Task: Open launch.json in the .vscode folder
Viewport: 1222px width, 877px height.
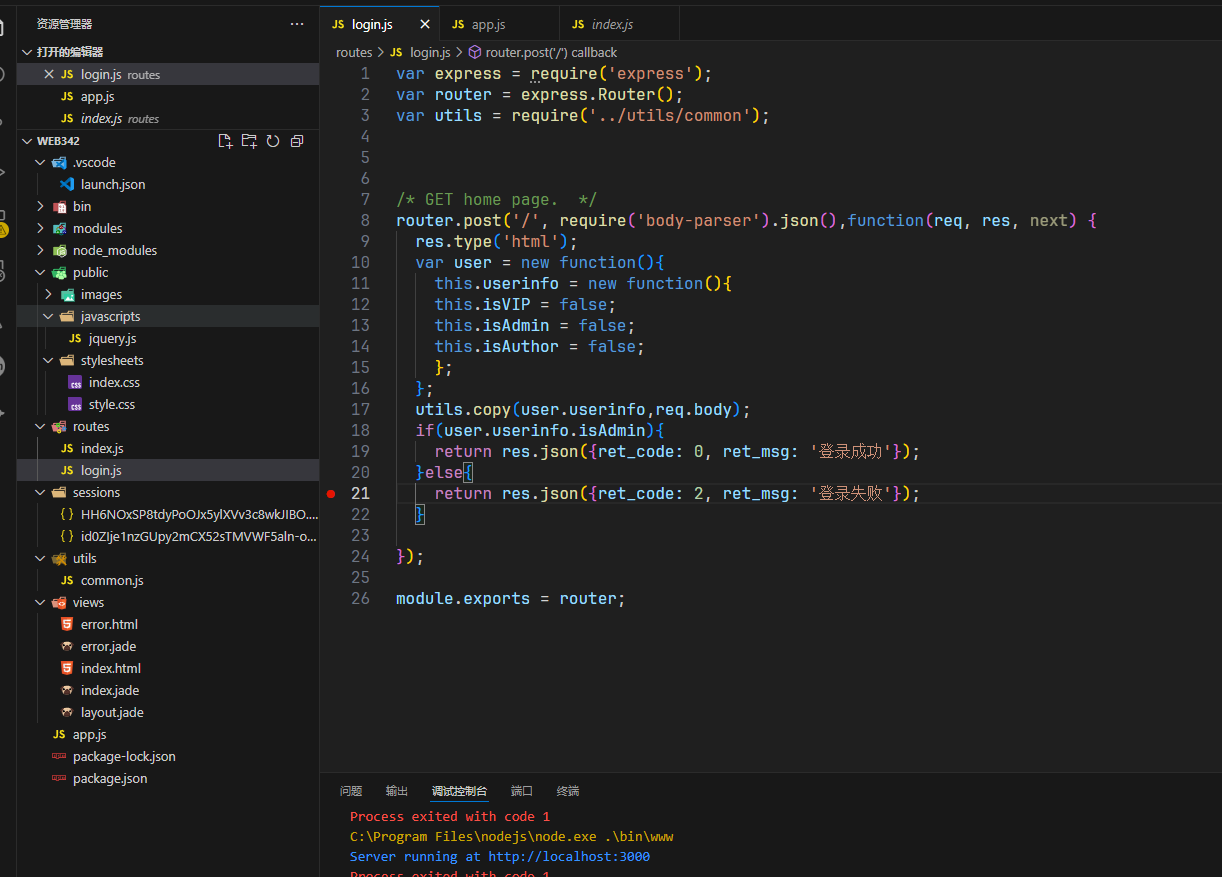Action: [112, 185]
